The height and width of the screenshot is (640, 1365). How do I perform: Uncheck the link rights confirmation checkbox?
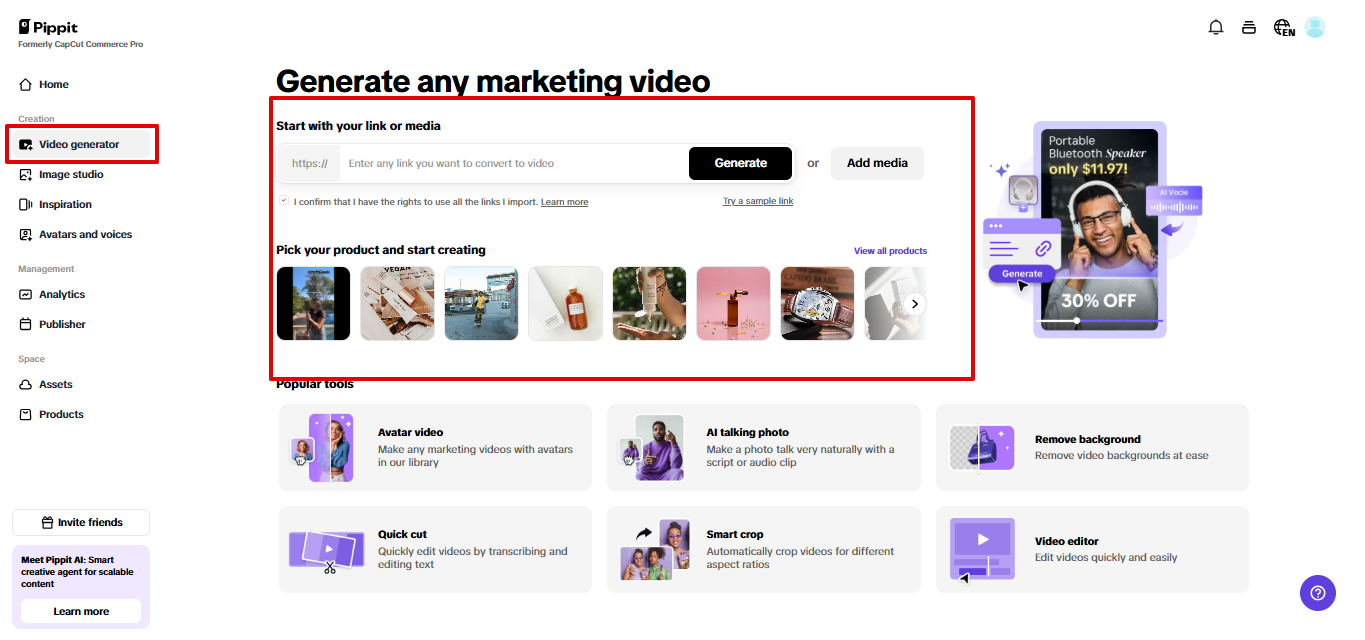tap(283, 200)
